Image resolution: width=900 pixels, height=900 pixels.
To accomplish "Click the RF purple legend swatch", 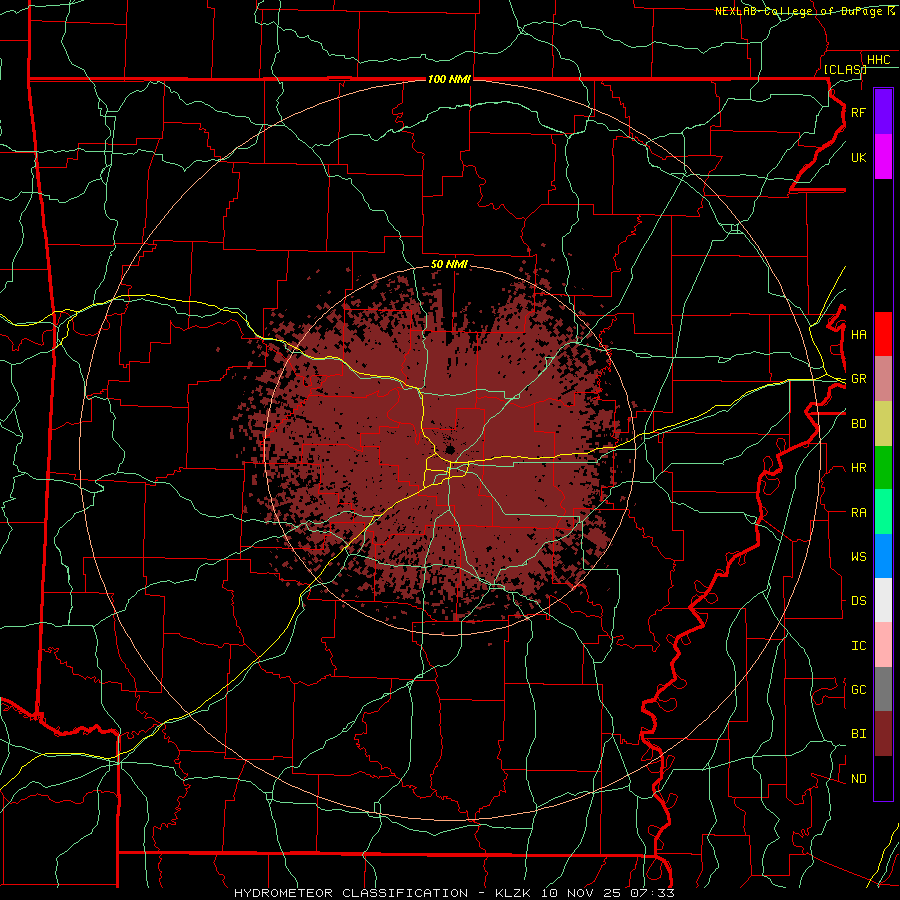I will pyautogui.click(x=883, y=112).
